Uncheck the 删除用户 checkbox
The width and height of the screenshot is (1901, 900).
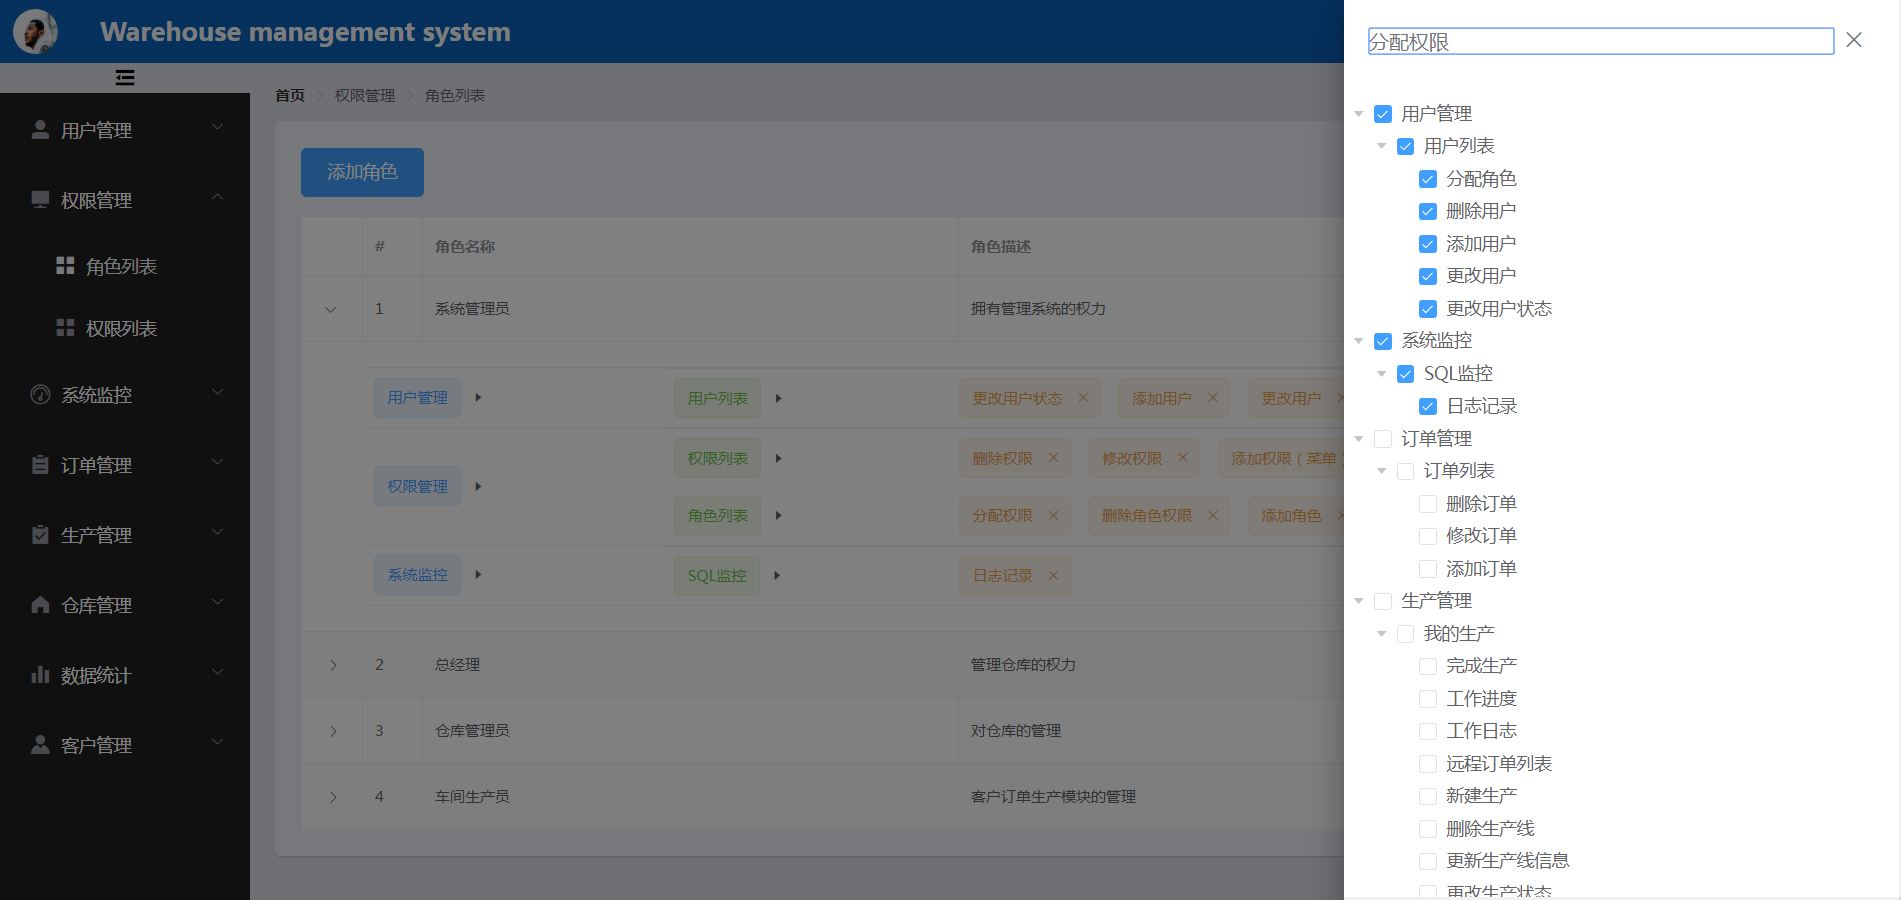click(1428, 212)
